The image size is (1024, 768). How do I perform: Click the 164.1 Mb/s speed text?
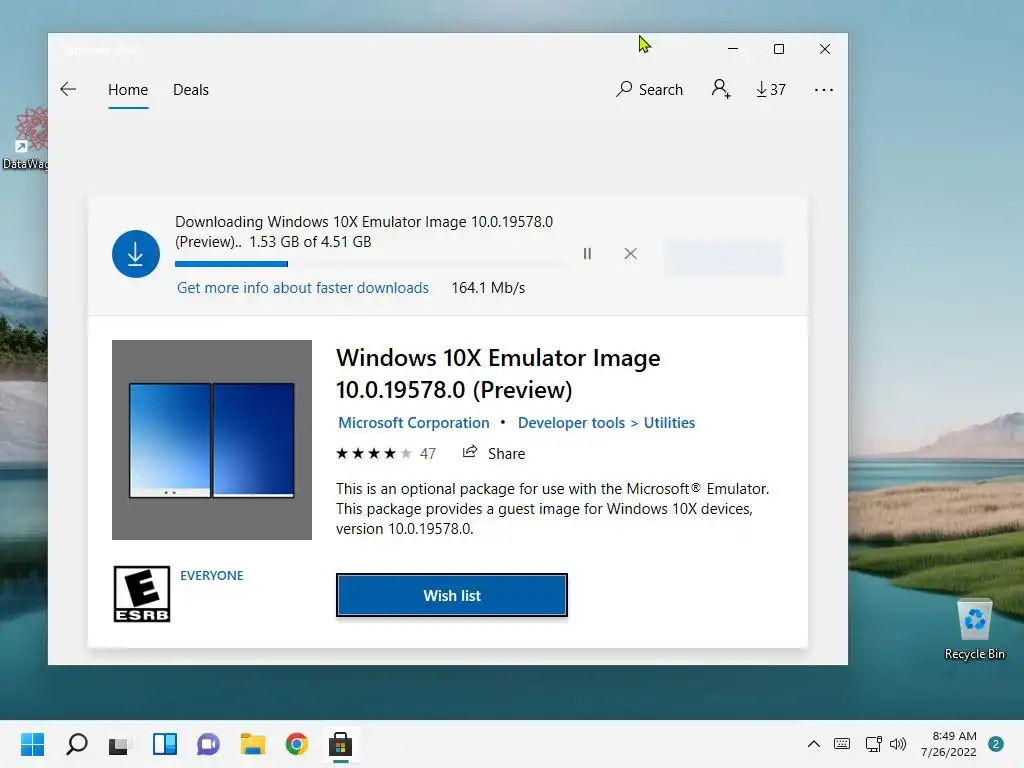coord(488,288)
